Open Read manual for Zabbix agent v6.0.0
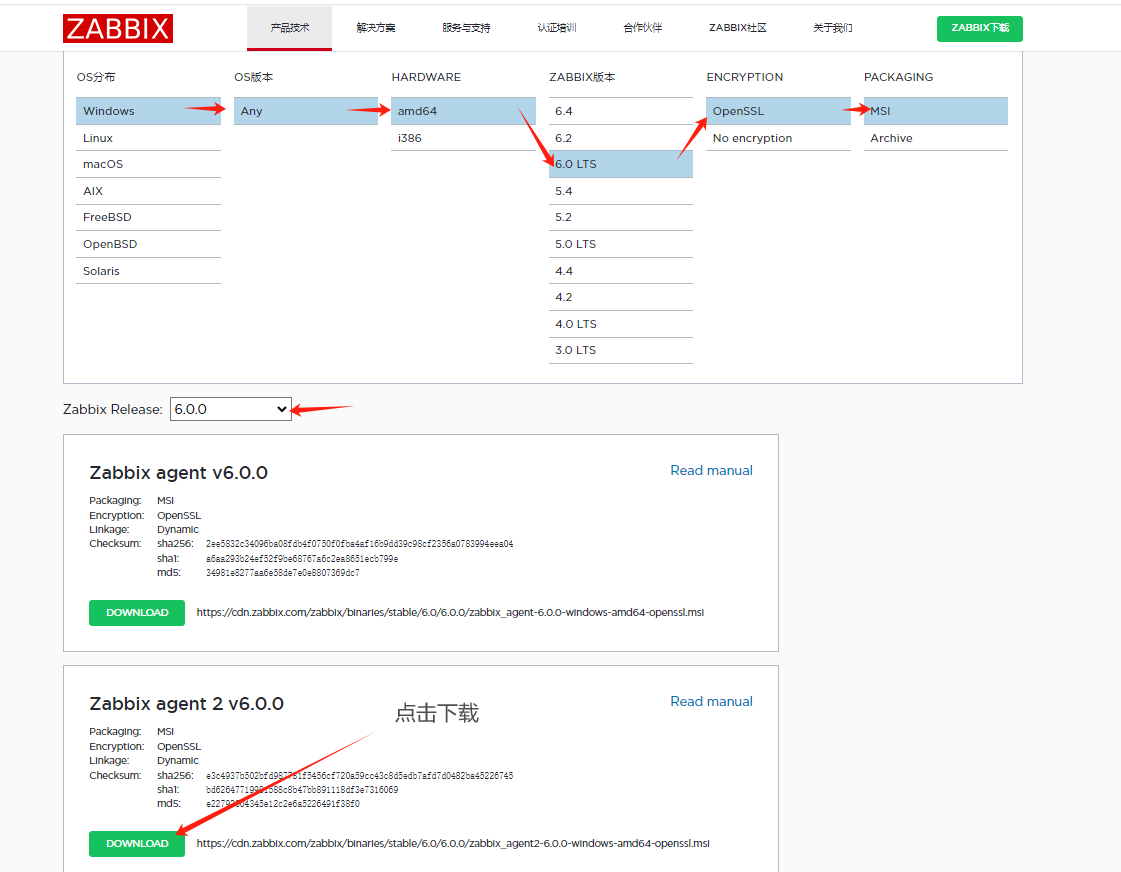Image resolution: width=1121 pixels, height=872 pixels. click(x=711, y=470)
